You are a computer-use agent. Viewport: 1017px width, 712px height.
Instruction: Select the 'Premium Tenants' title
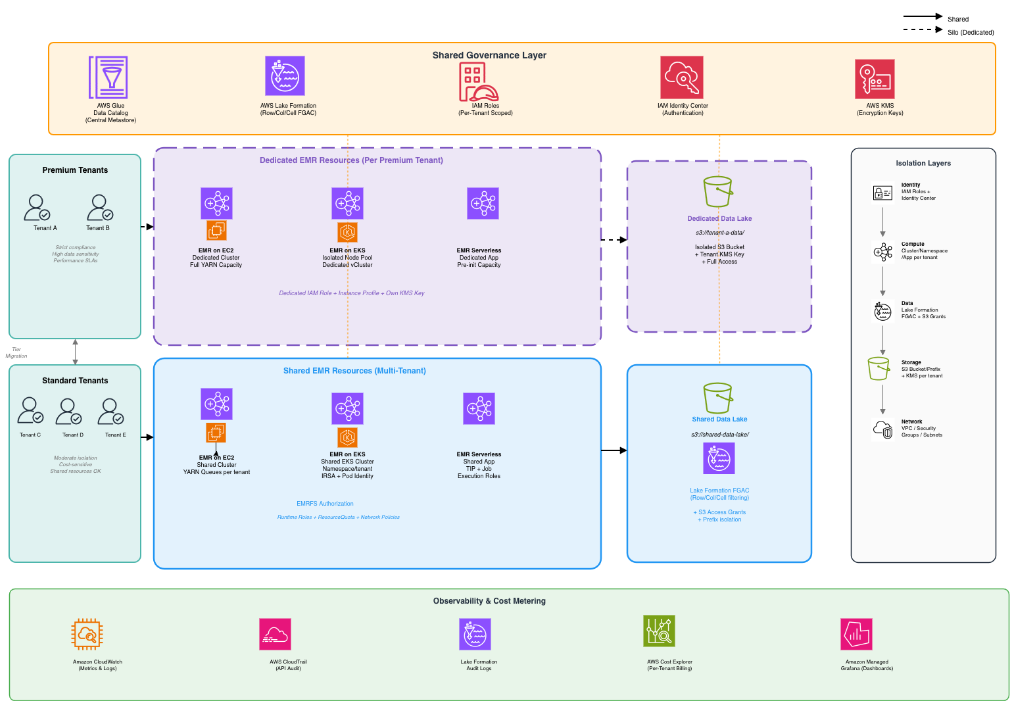(75, 170)
